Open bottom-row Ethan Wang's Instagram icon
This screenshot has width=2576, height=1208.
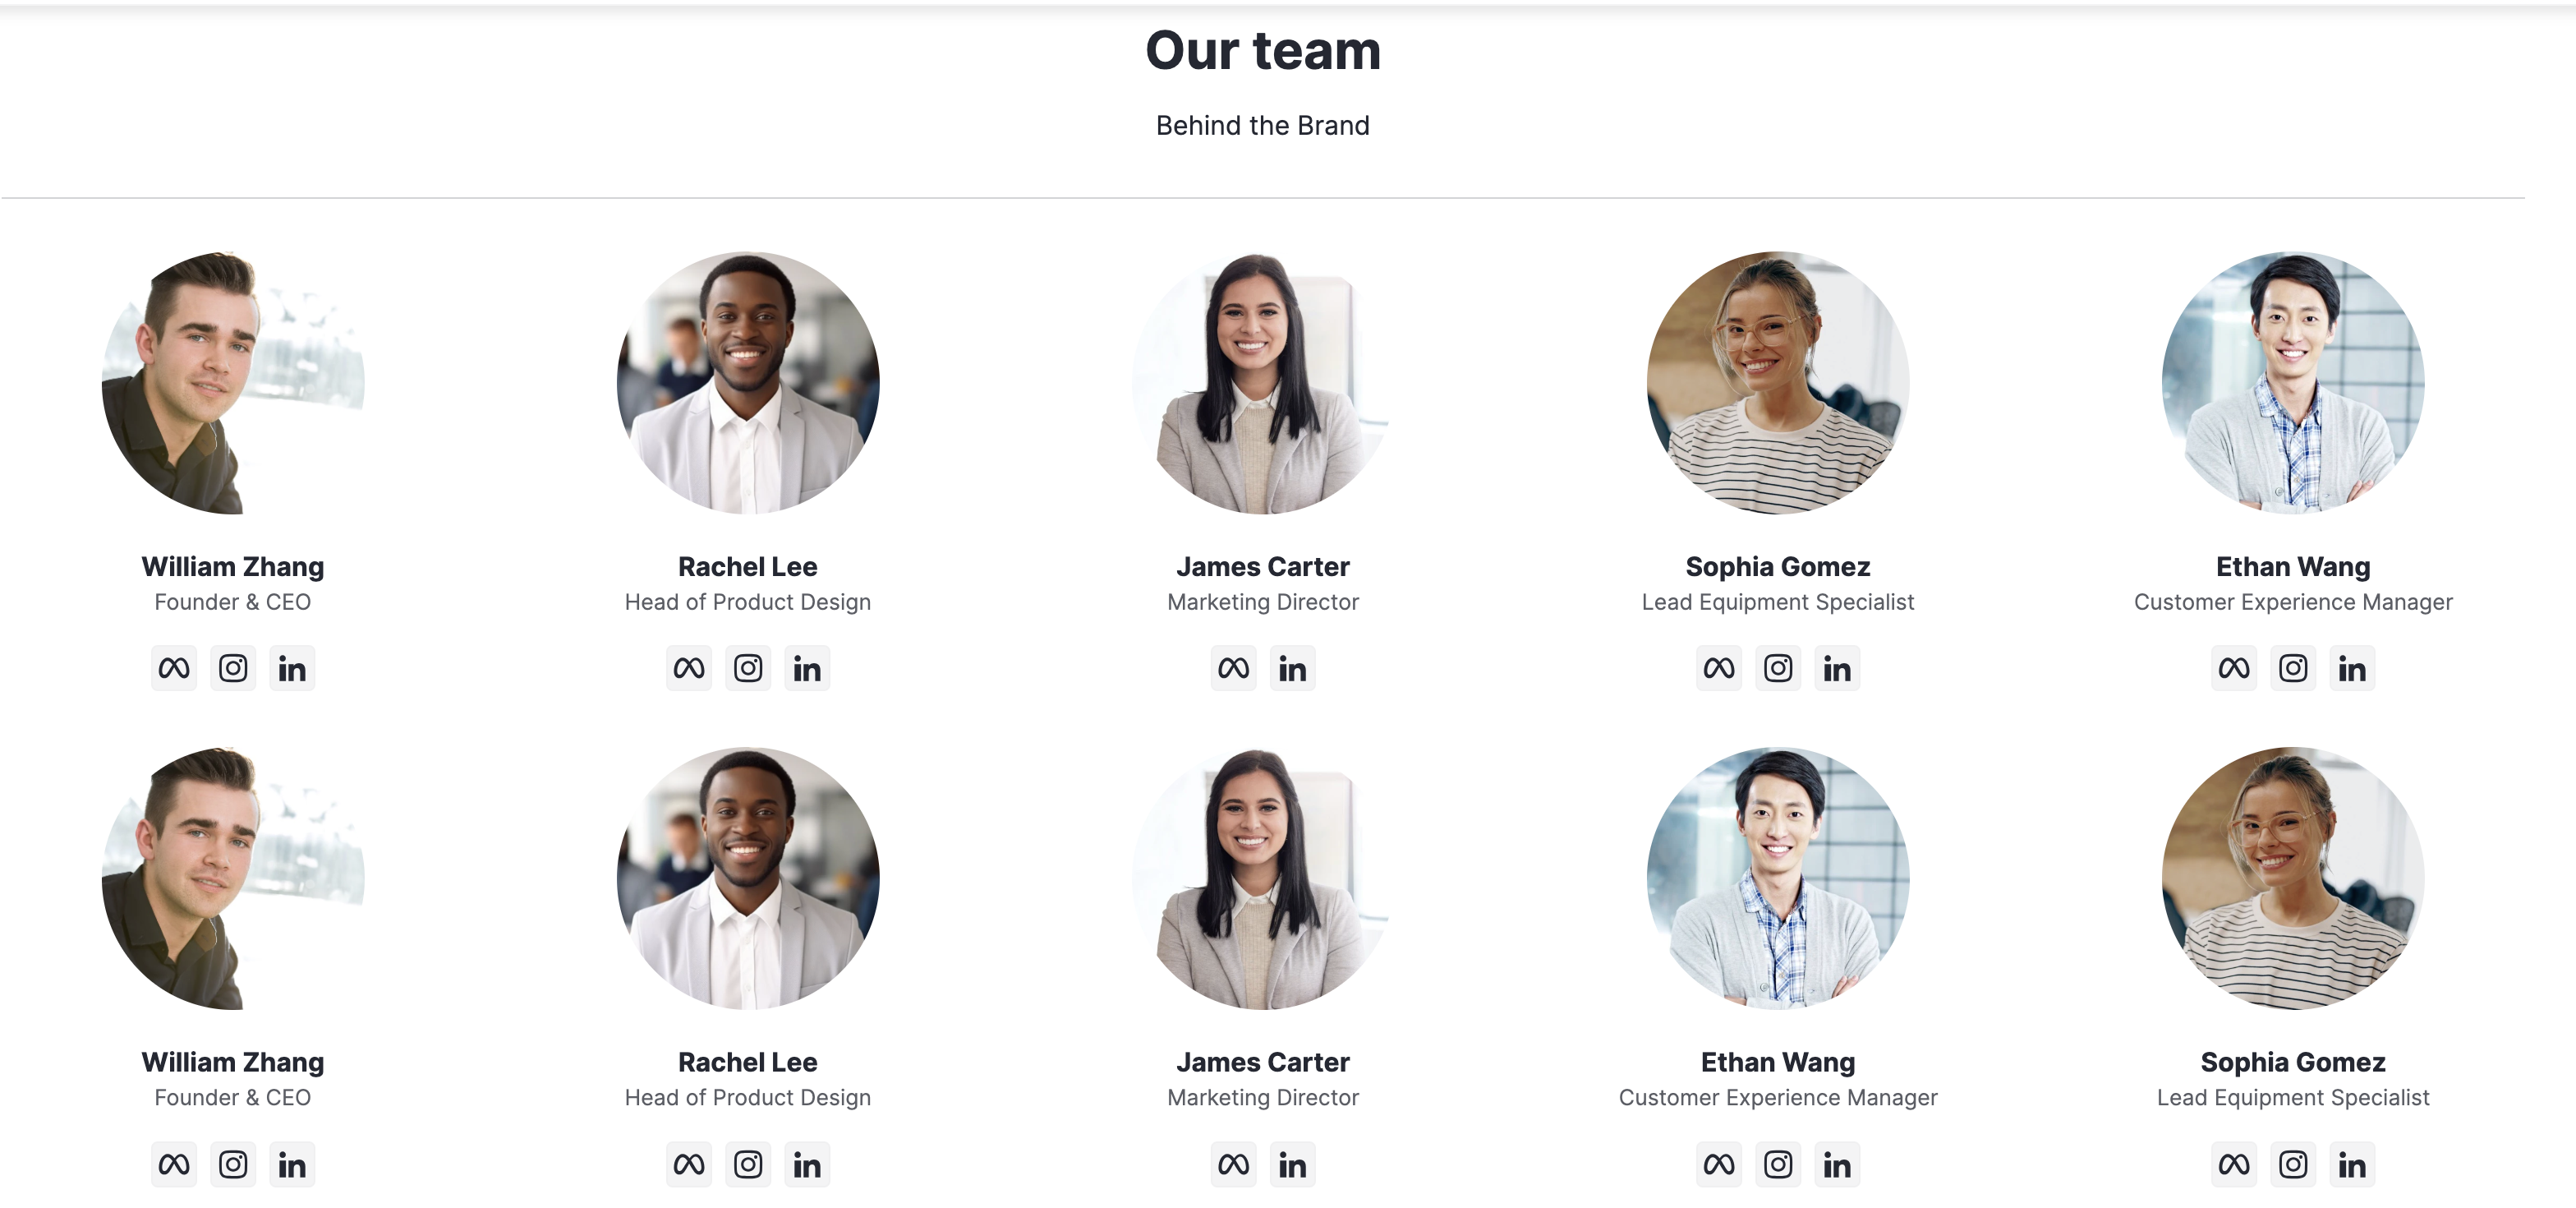click(1778, 1164)
